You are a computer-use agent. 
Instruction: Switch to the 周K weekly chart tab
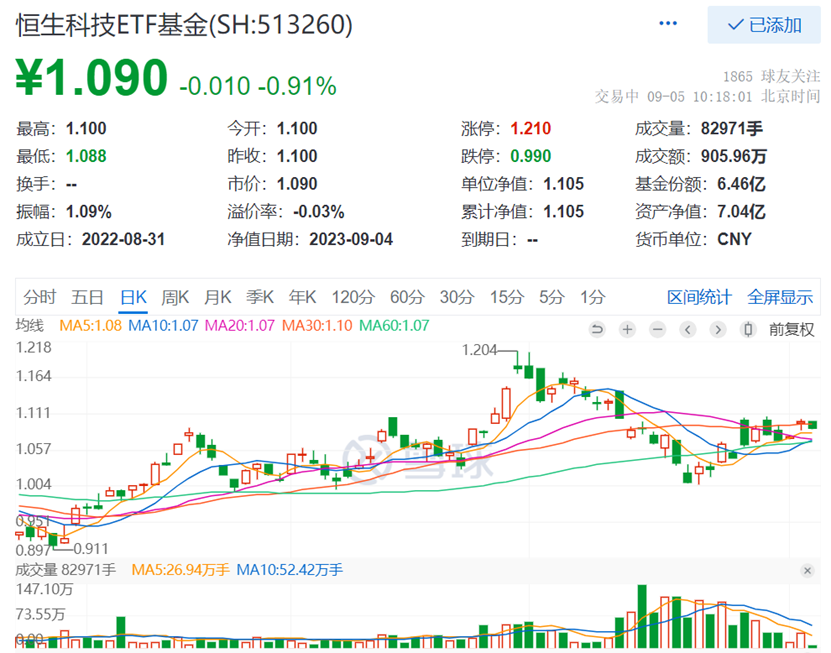click(176, 297)
